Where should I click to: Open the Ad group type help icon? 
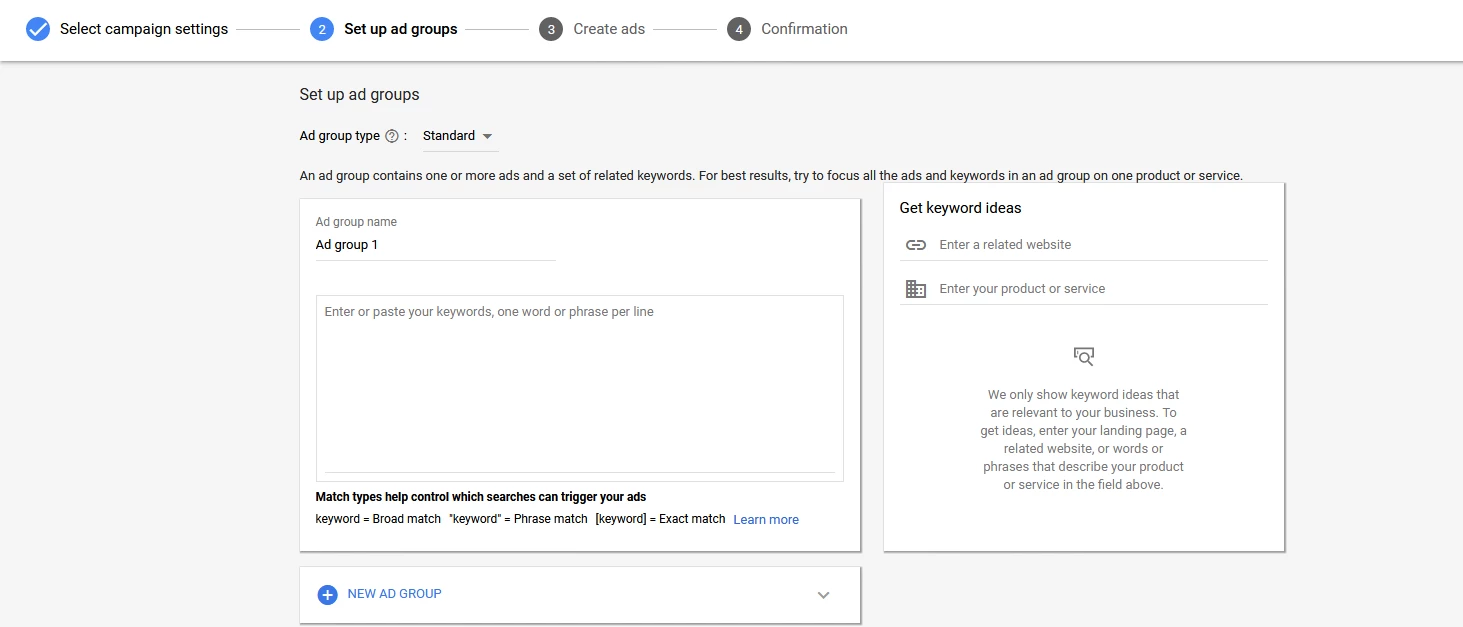click(x=392, y=136)
